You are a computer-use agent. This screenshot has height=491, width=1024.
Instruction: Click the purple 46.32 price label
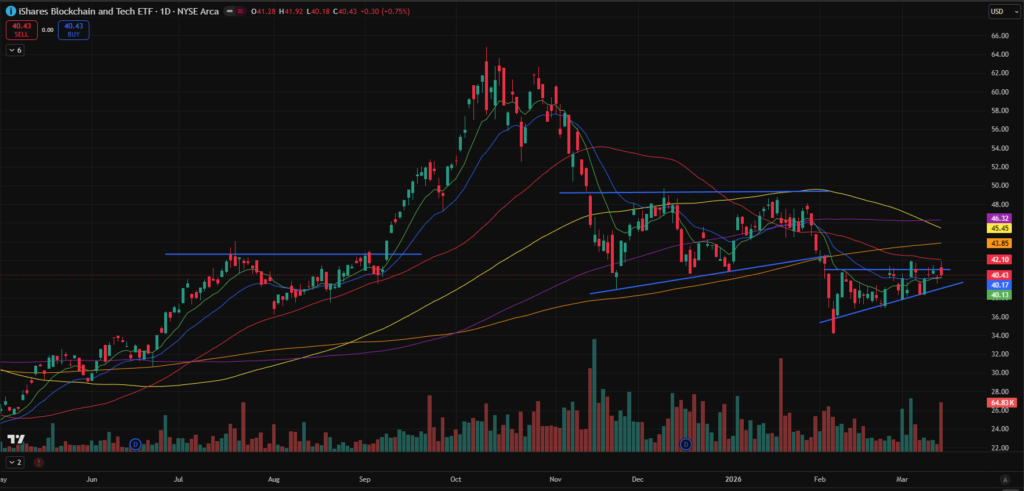[1001, 218]
